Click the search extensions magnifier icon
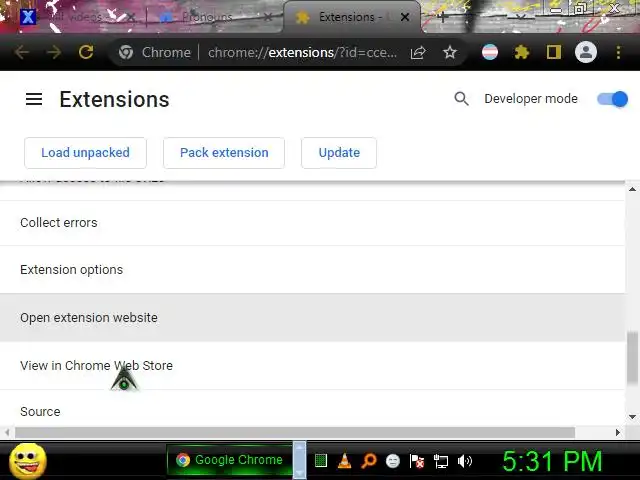 tap(461, 99)
